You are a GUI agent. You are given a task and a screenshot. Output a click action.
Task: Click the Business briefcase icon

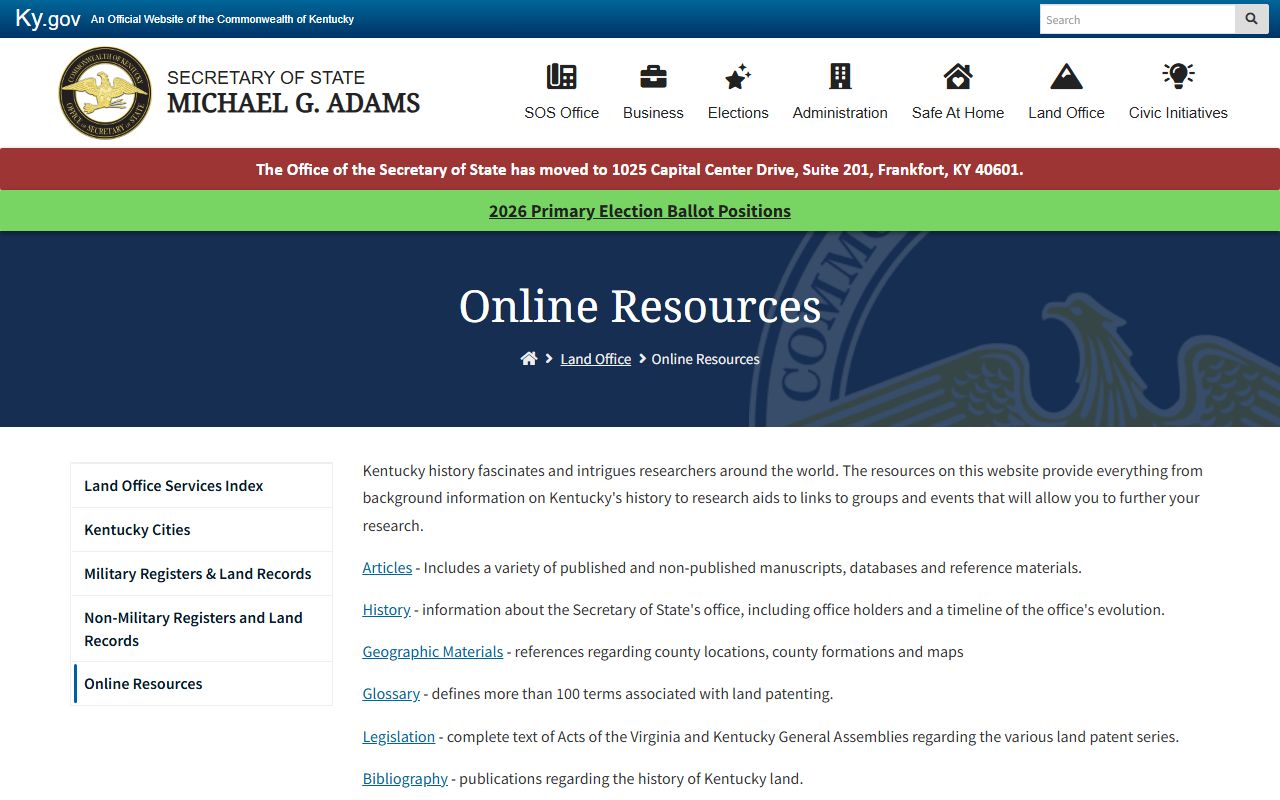tap(653, 76)
